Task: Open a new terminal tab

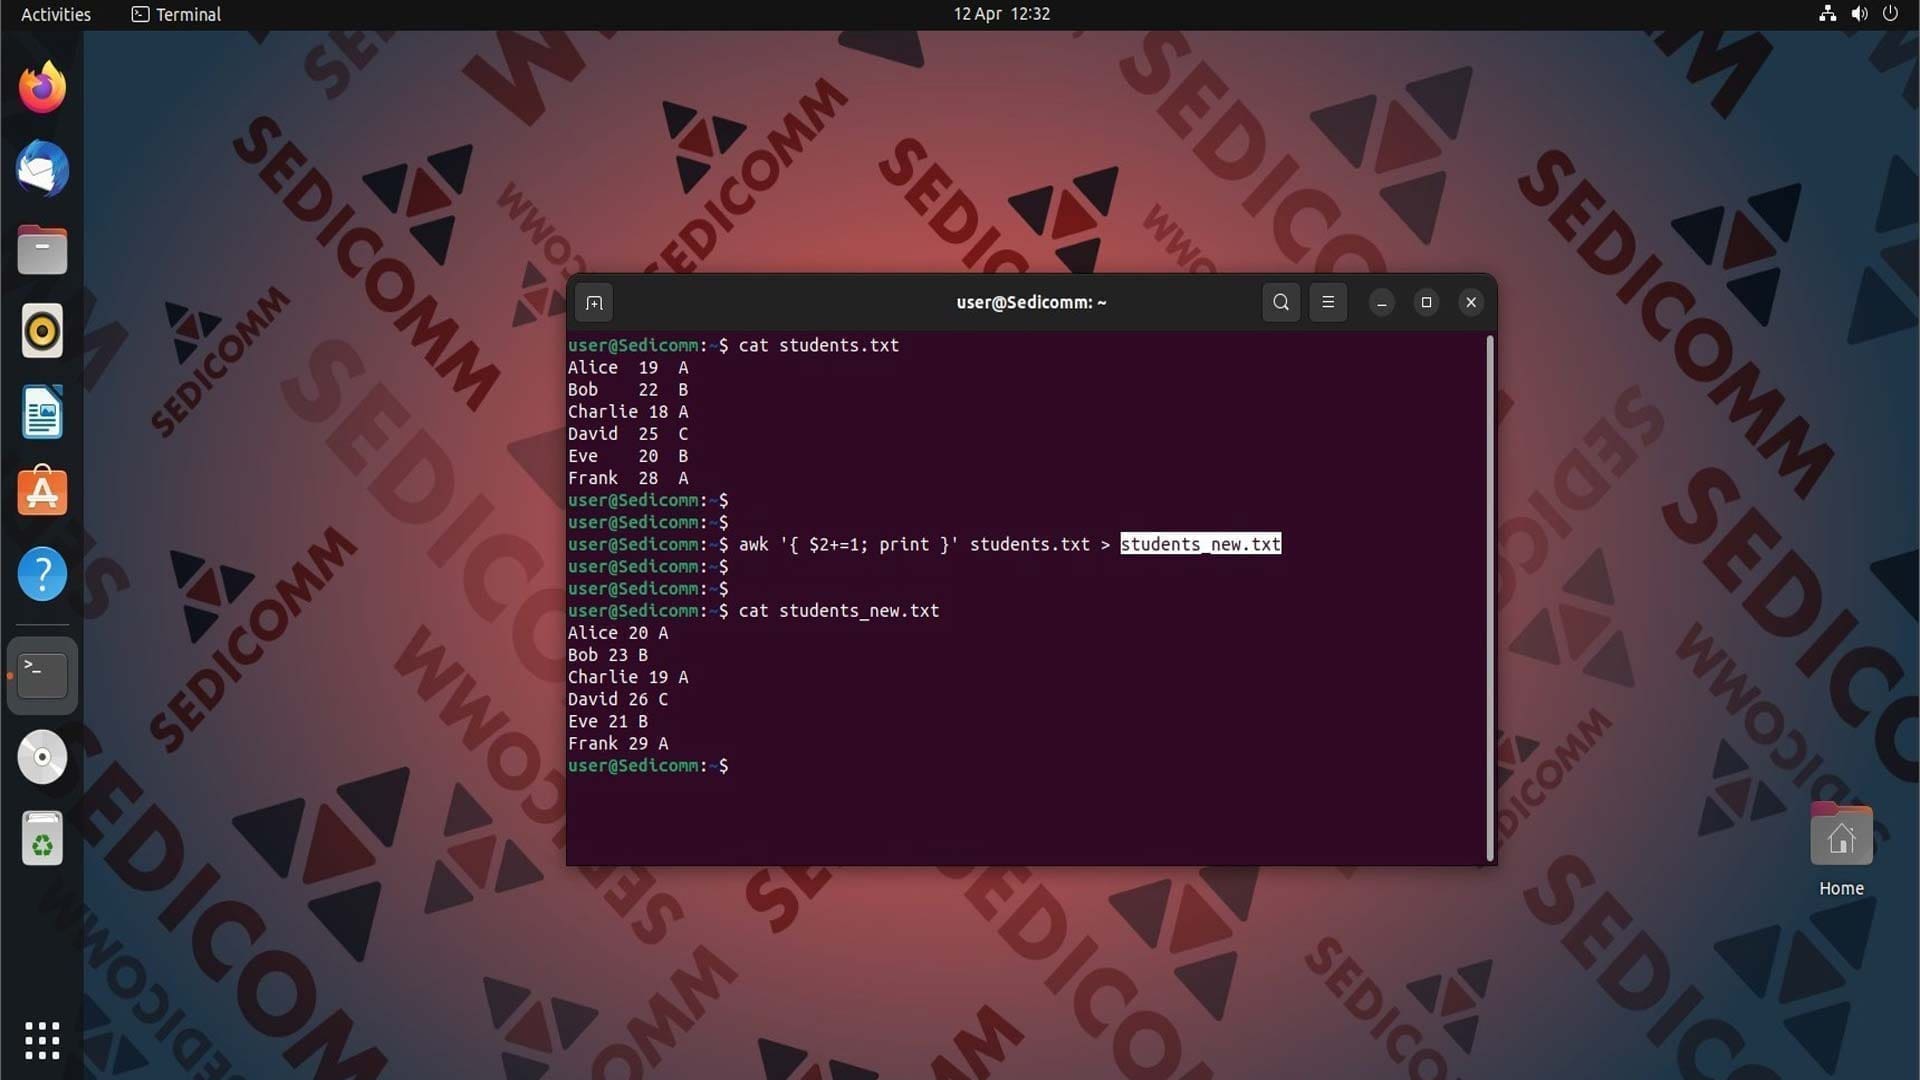Action: click(x=594, y=303)
